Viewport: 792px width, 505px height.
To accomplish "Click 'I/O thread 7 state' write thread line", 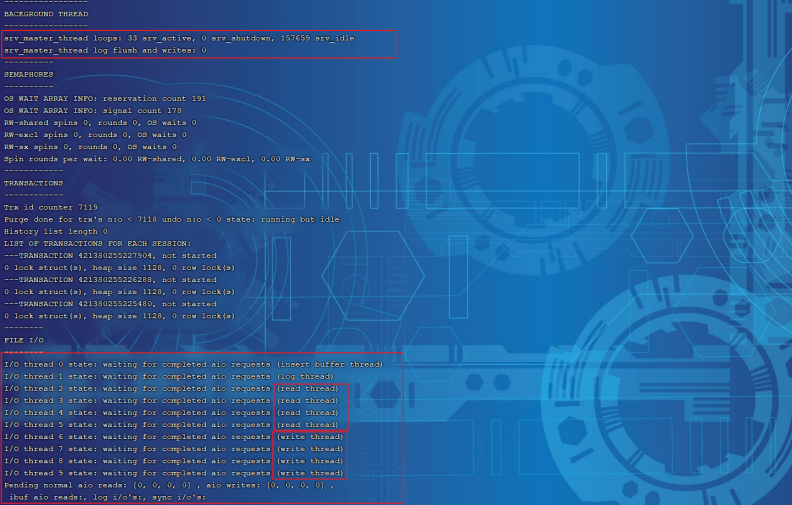I will point(174,449).
